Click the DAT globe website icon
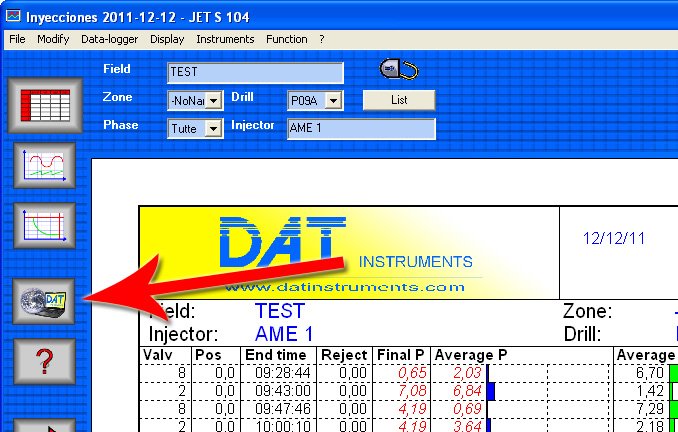The width and height of the screenshot is (678, 432). 44,300
